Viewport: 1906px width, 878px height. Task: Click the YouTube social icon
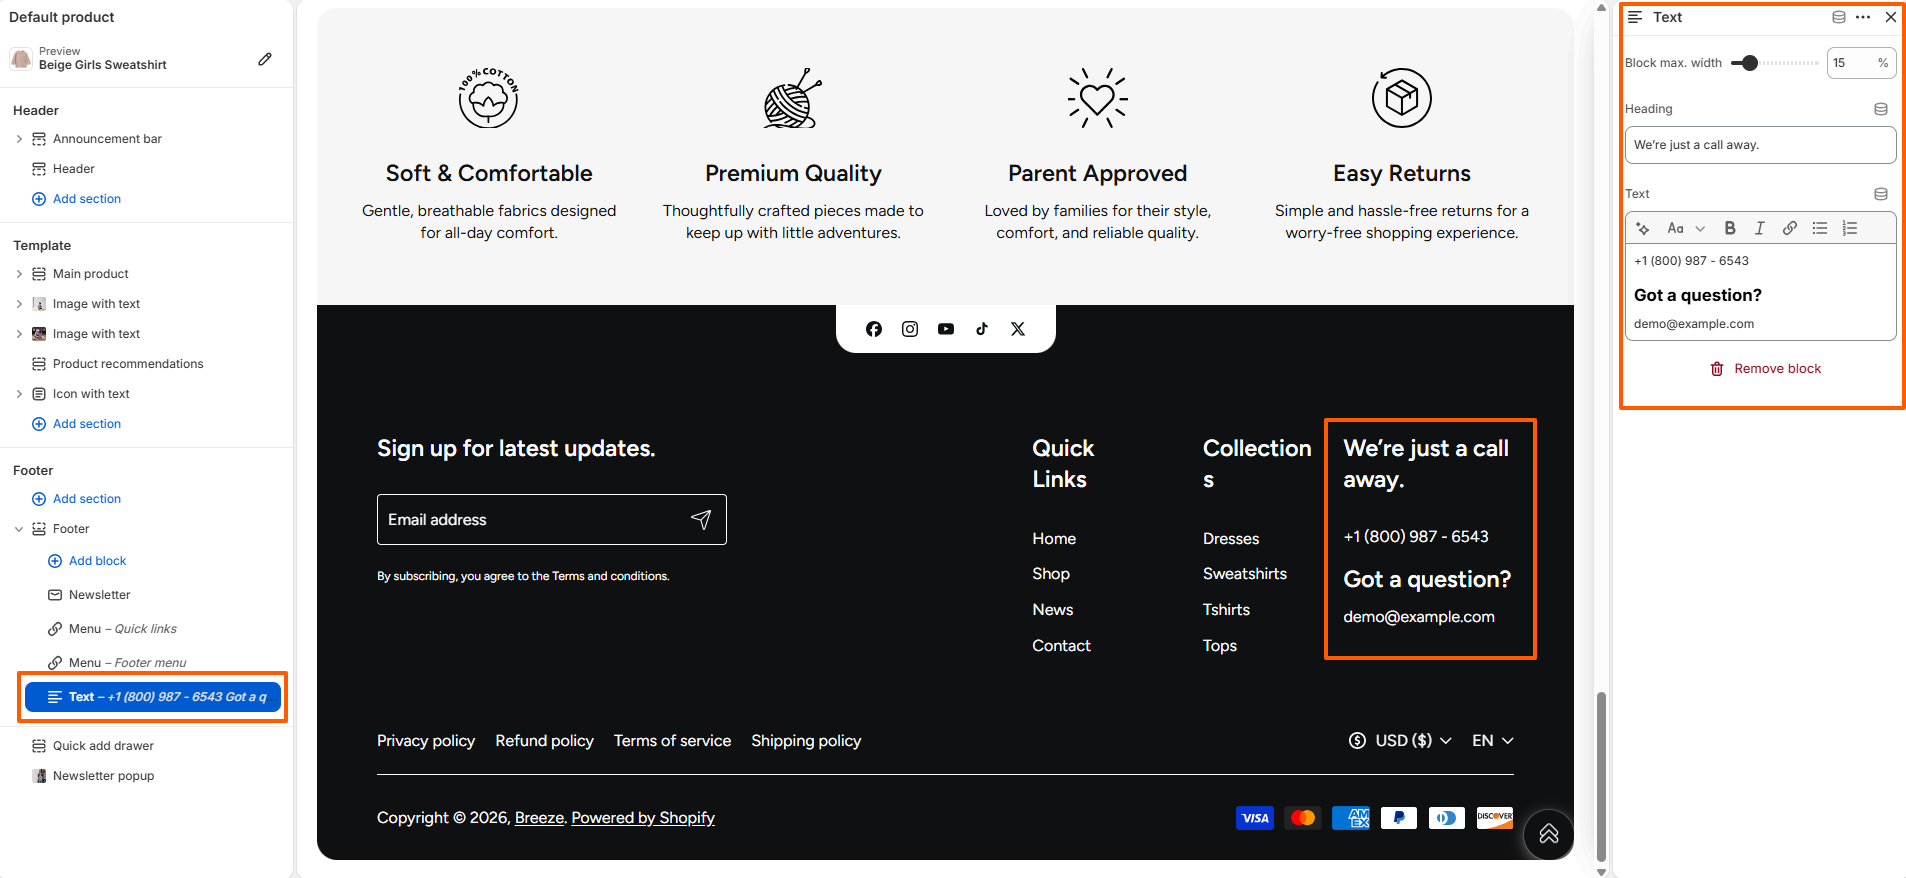[946, 329]
